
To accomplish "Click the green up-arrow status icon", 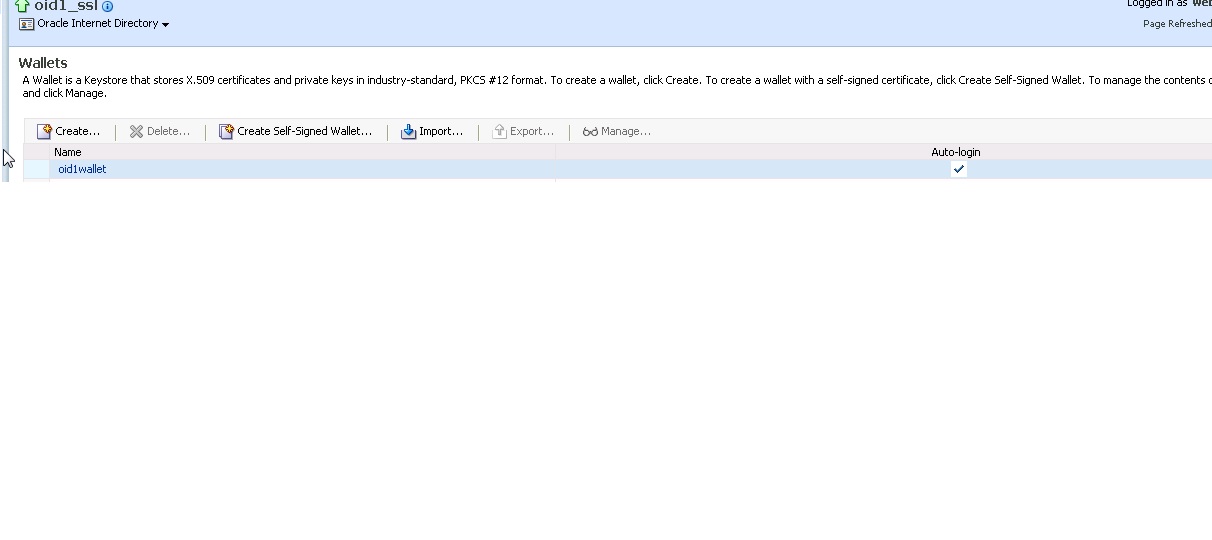I will pyautogui.click(x=22, y=5).
